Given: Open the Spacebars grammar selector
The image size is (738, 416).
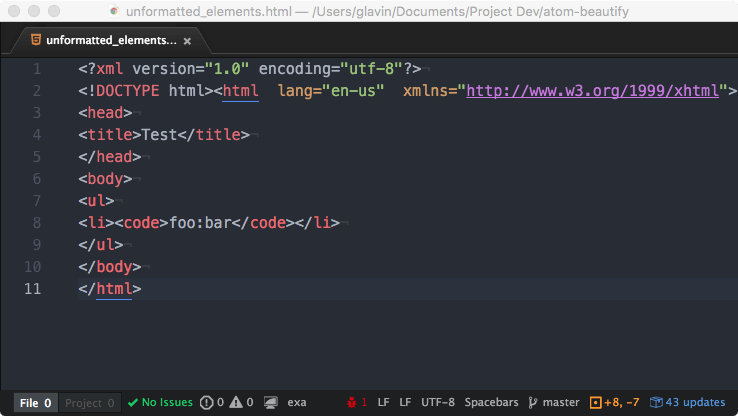Looking at the screenshot, I should tap(492, 402).
